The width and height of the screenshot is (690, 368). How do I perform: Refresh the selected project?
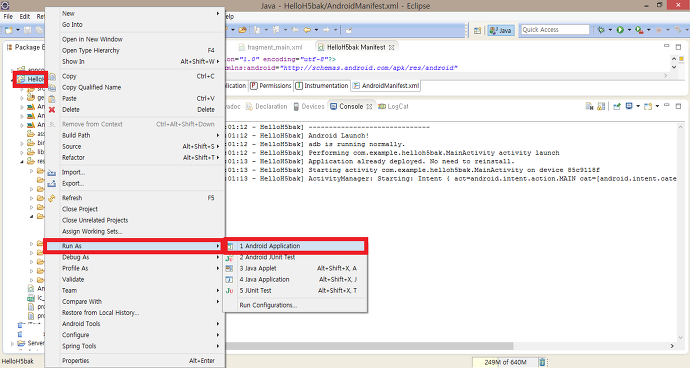click(x=134, y=198)
